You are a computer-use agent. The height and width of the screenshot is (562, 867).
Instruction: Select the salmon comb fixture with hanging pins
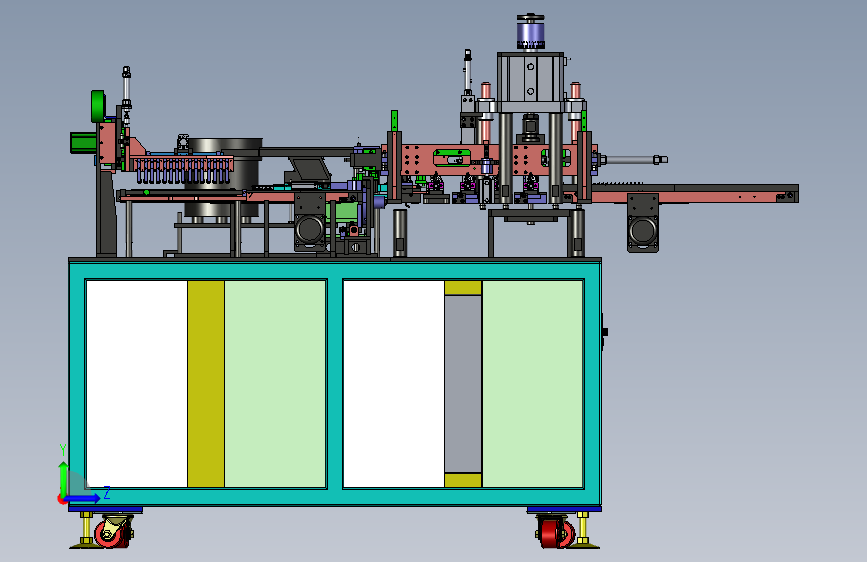(182, 169)
